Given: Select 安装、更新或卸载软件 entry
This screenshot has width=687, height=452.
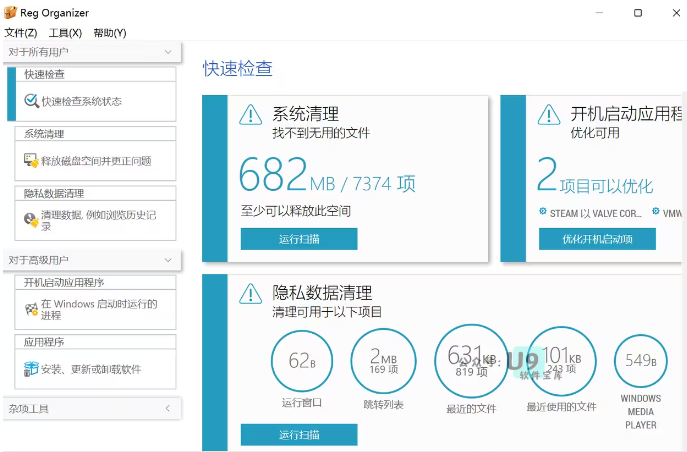Looking at the screenshot, I should (96, 369).
